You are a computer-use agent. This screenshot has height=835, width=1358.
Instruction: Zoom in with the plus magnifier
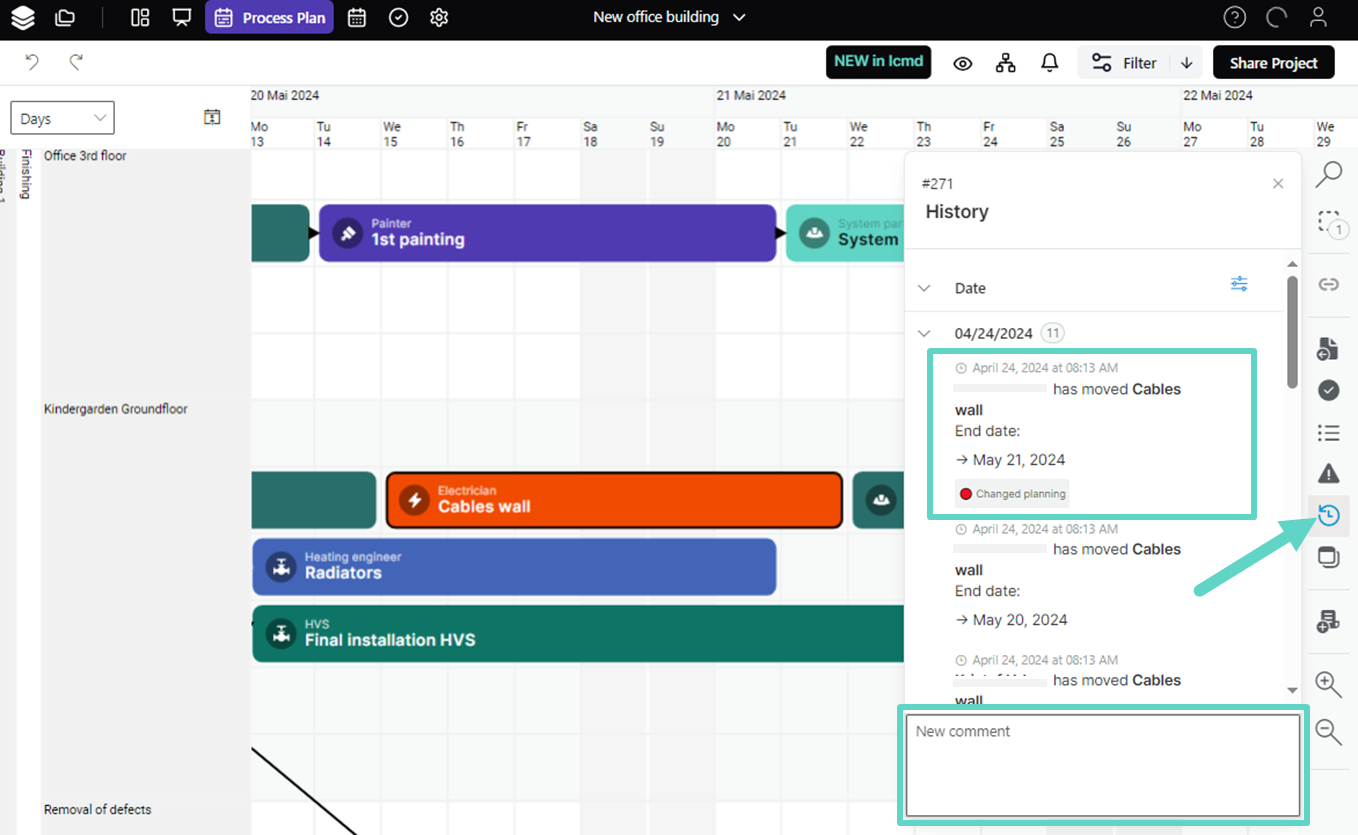[1328, 685]
